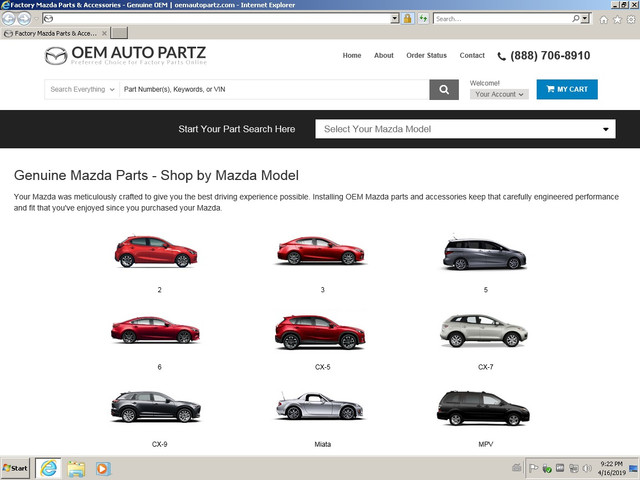Click the model label 6

coord(159,367)
